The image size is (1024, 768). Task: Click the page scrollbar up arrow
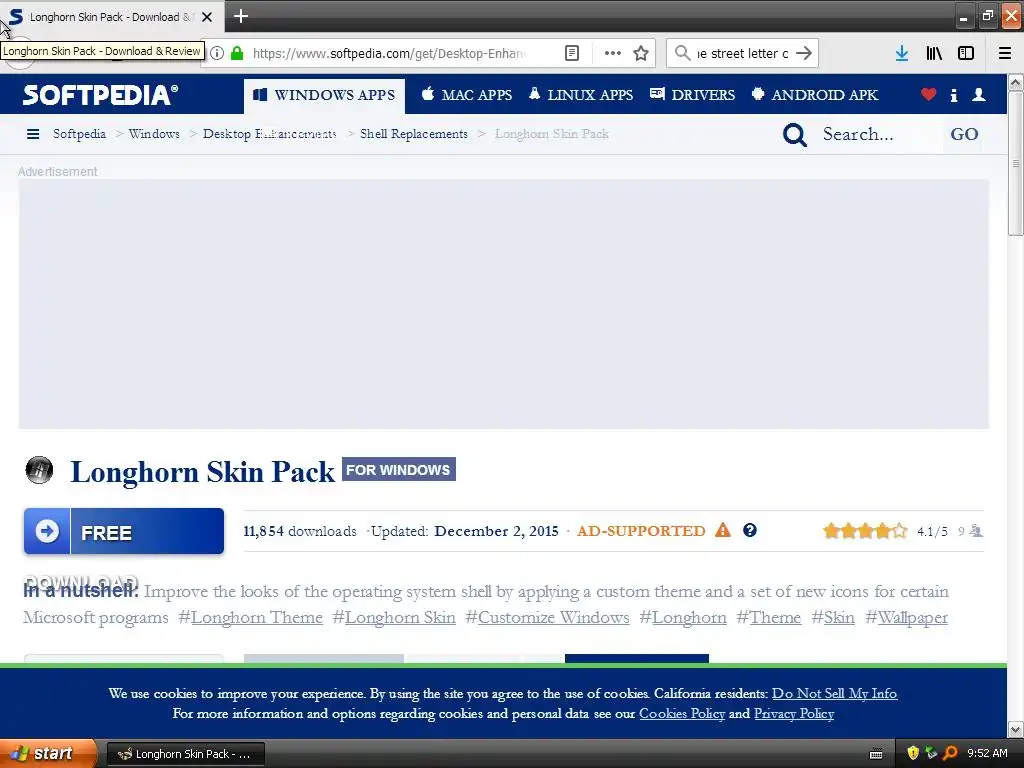1016,82
